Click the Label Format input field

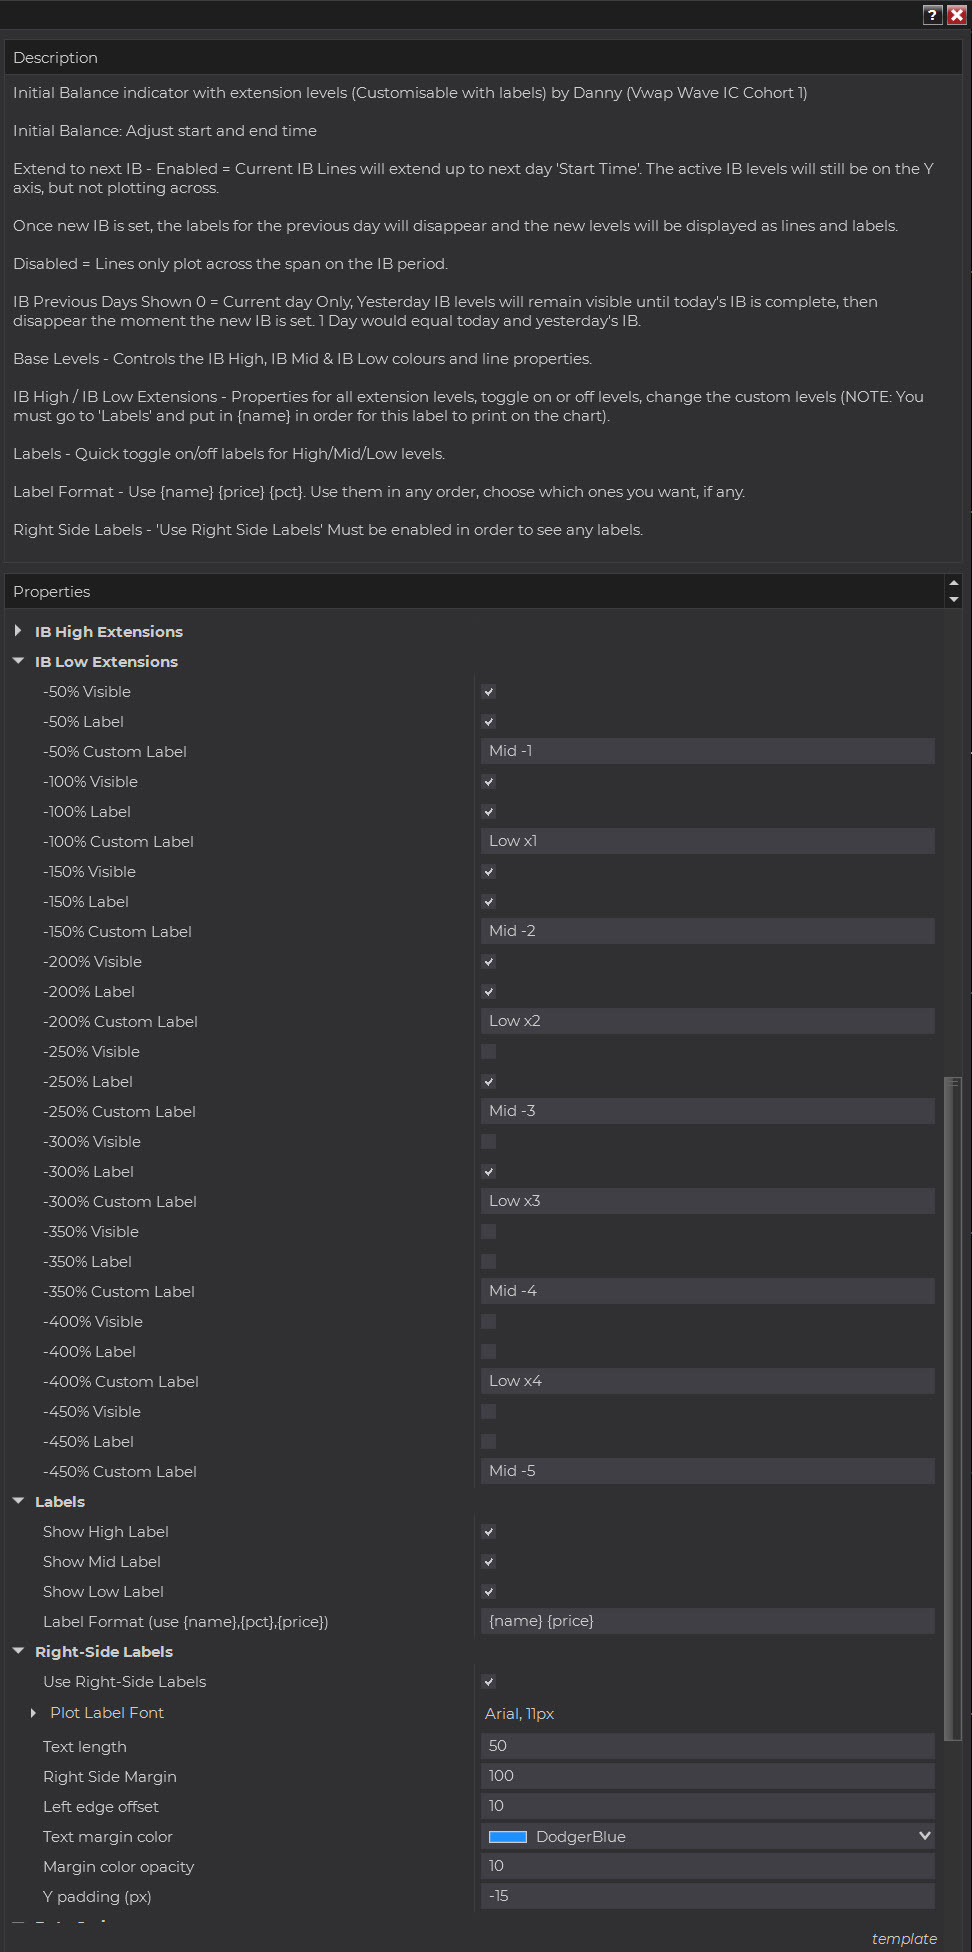(708, 1621)
